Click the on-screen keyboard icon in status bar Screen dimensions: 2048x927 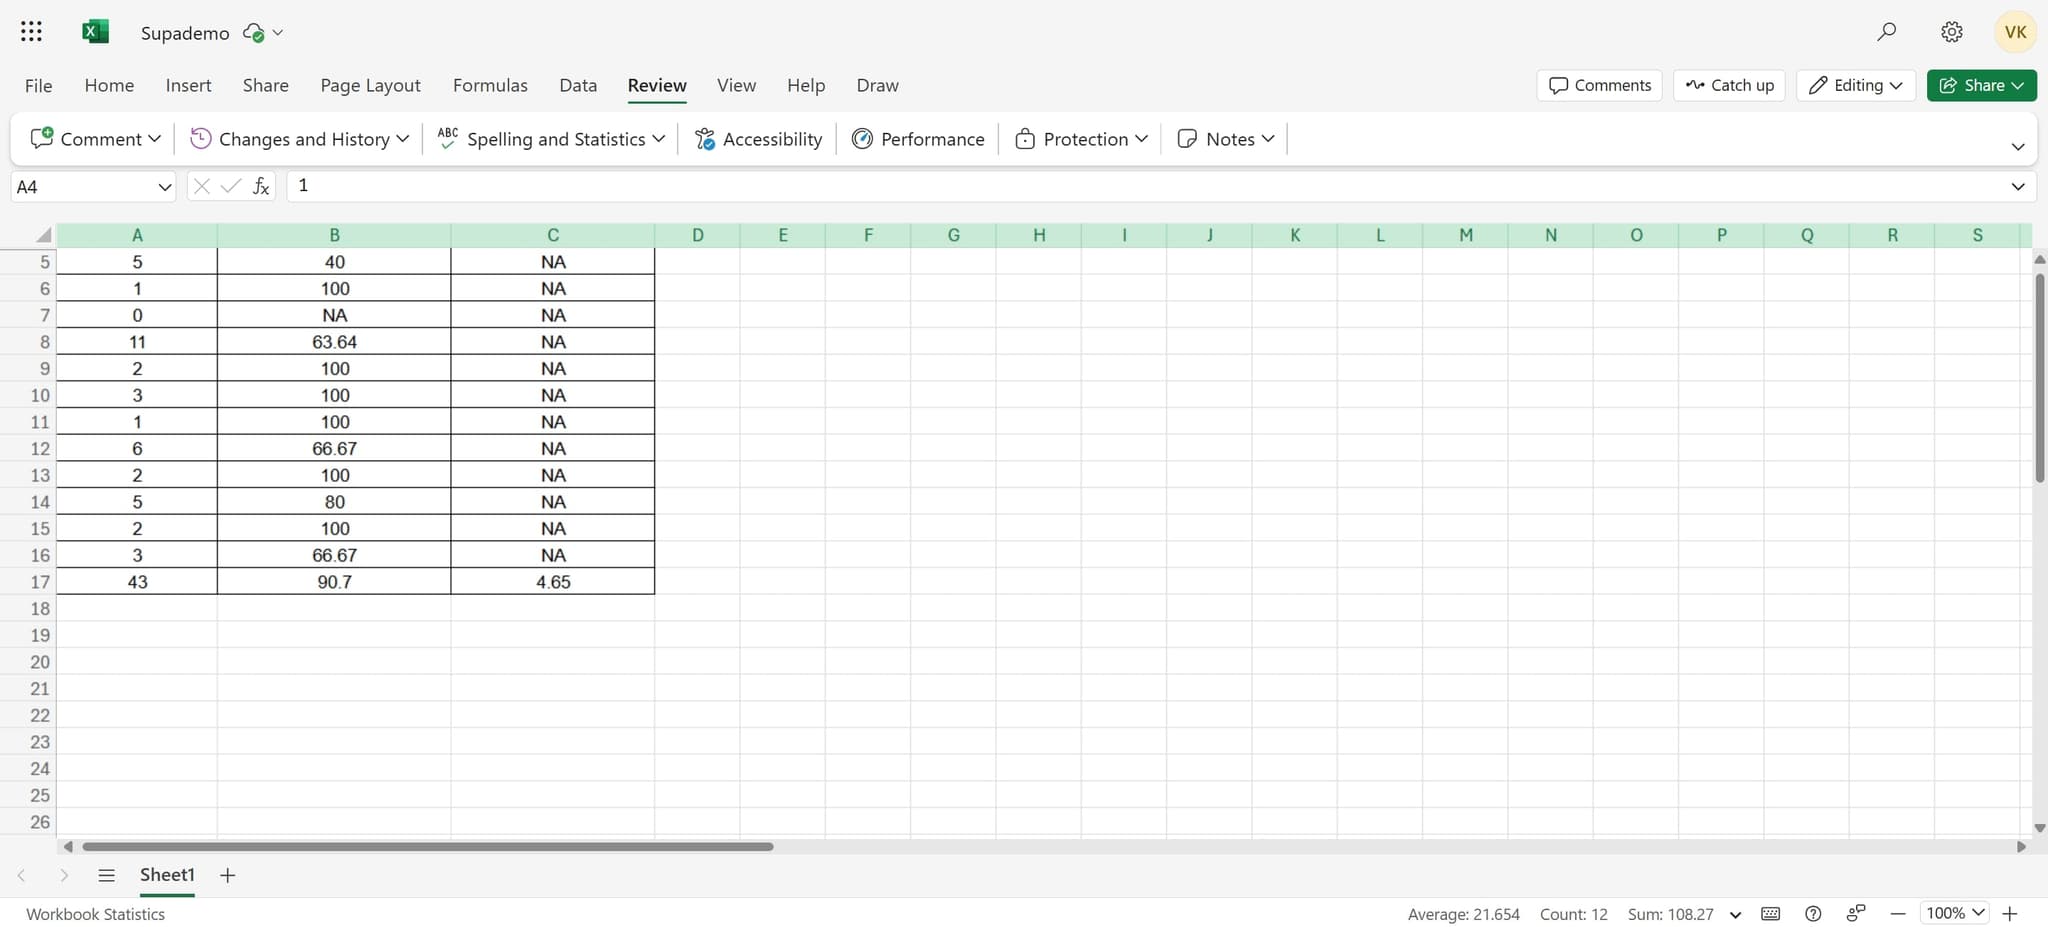point(1771,913)
